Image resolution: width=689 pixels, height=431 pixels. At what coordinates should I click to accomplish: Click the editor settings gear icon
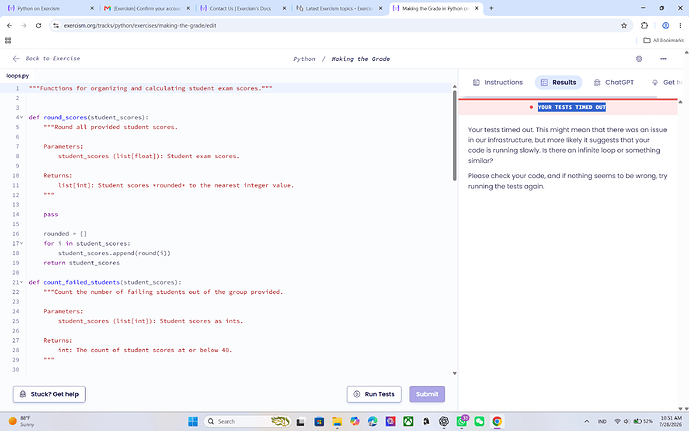[x=639, y=59]
